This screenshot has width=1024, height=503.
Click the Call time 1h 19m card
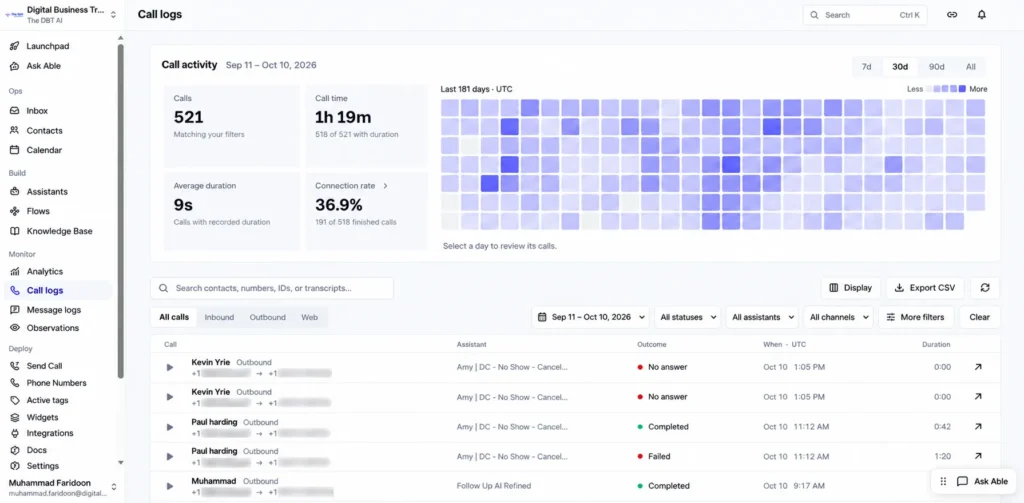click(366, 124)
